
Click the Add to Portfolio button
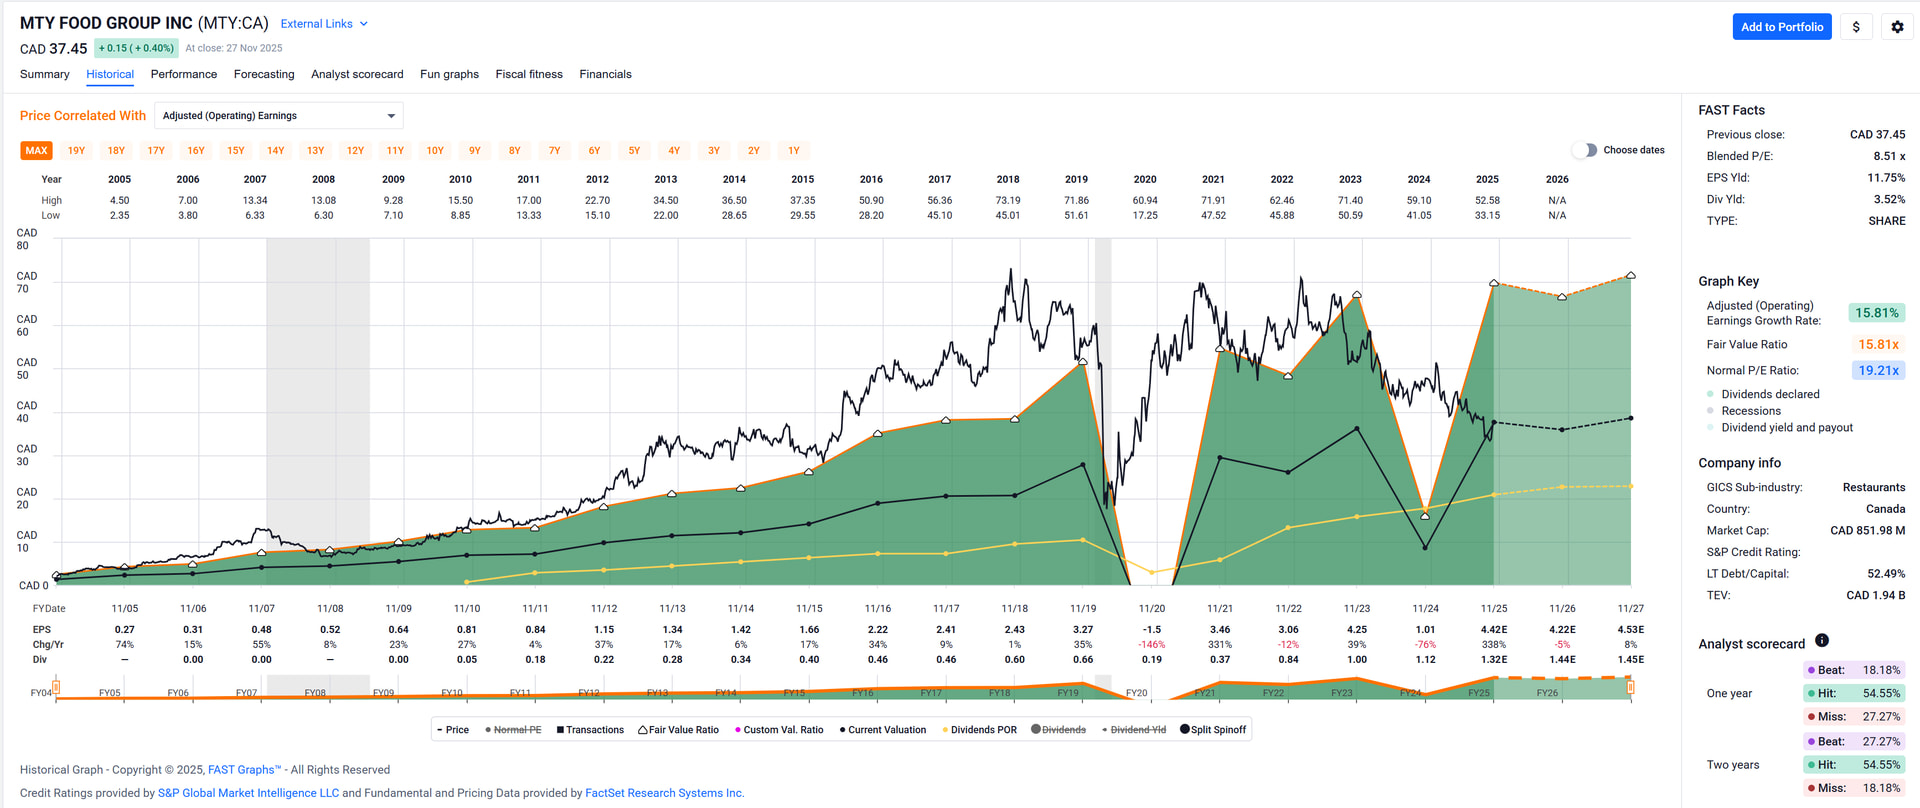[1781, 27]
